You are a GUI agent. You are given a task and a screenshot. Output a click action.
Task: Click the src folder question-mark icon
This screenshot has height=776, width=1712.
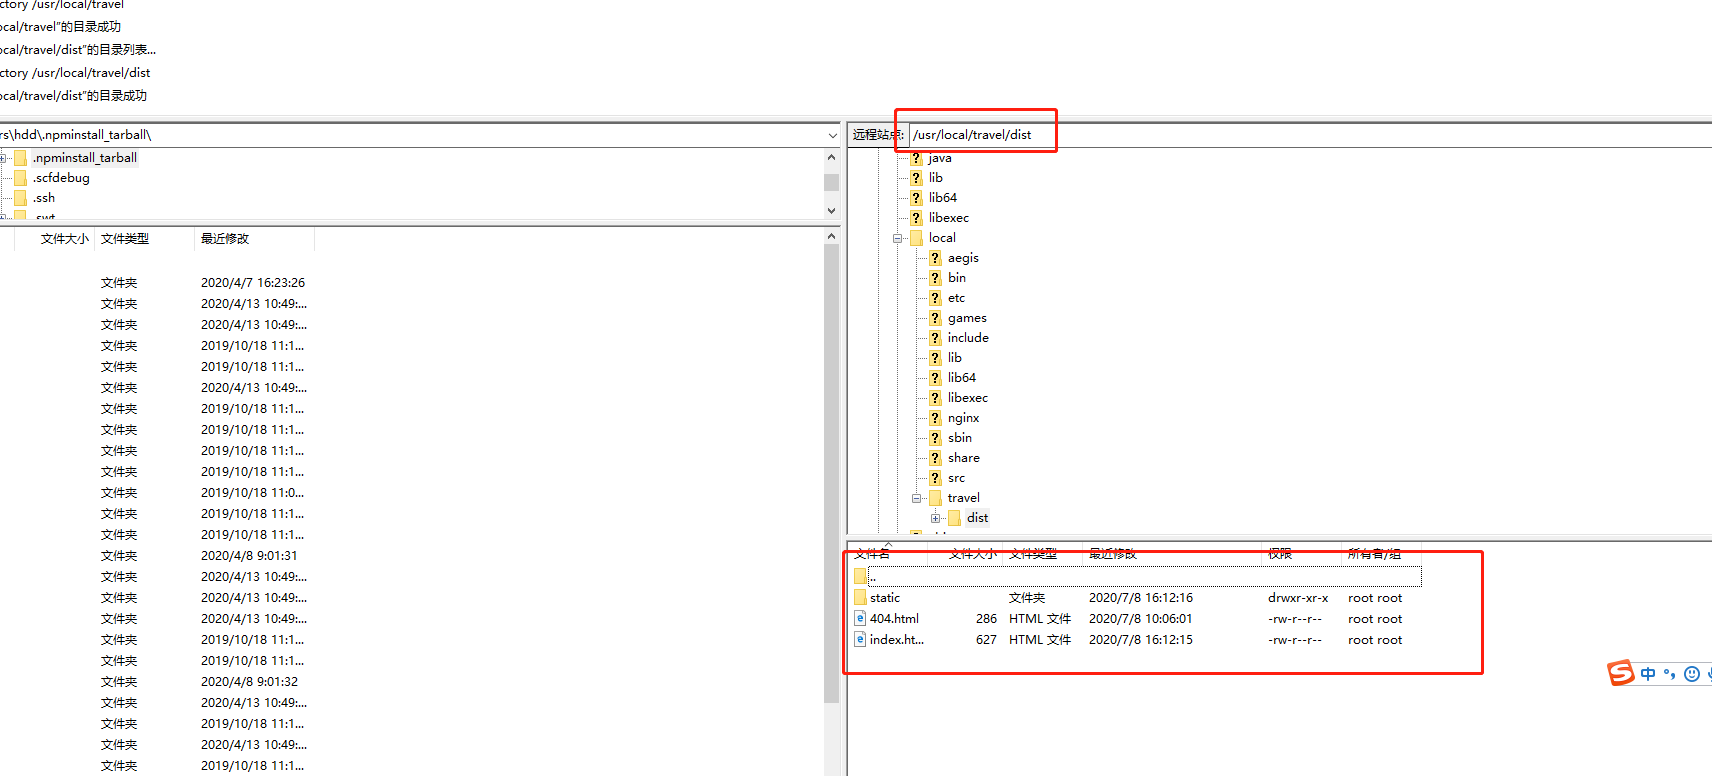click(x=935, y=478)
